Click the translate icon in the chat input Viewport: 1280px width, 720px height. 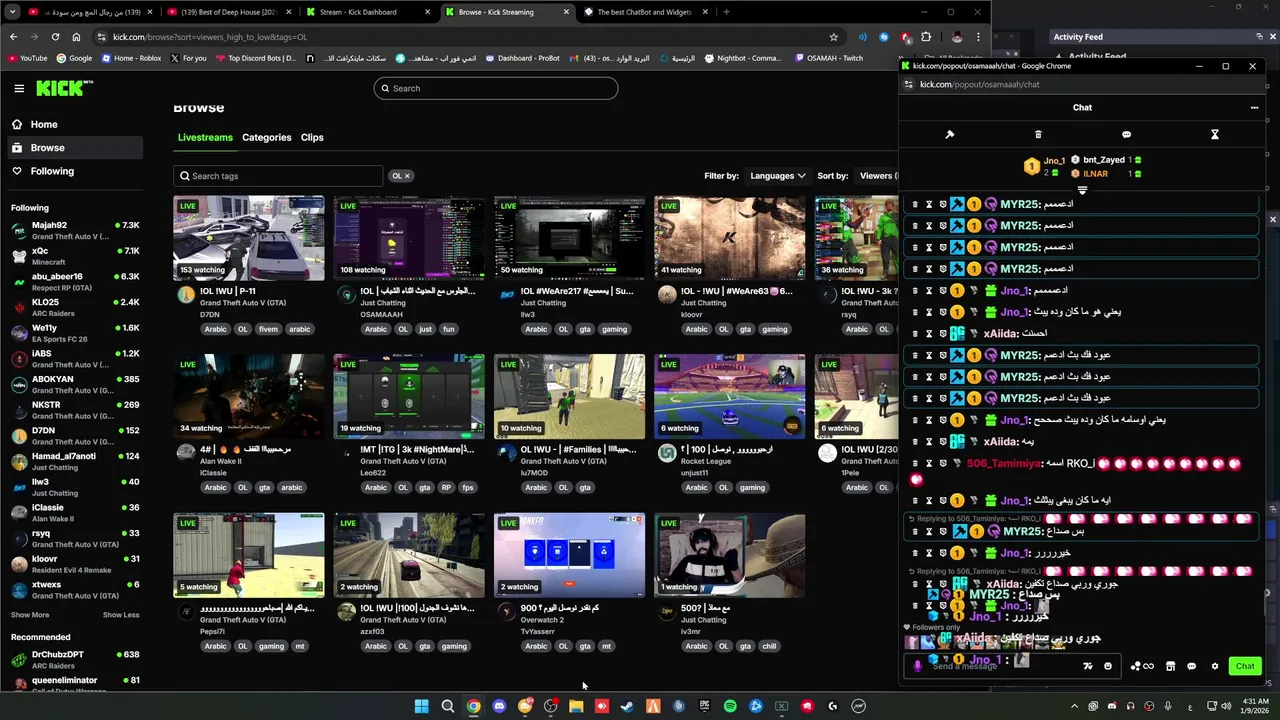coord(1088,666)
